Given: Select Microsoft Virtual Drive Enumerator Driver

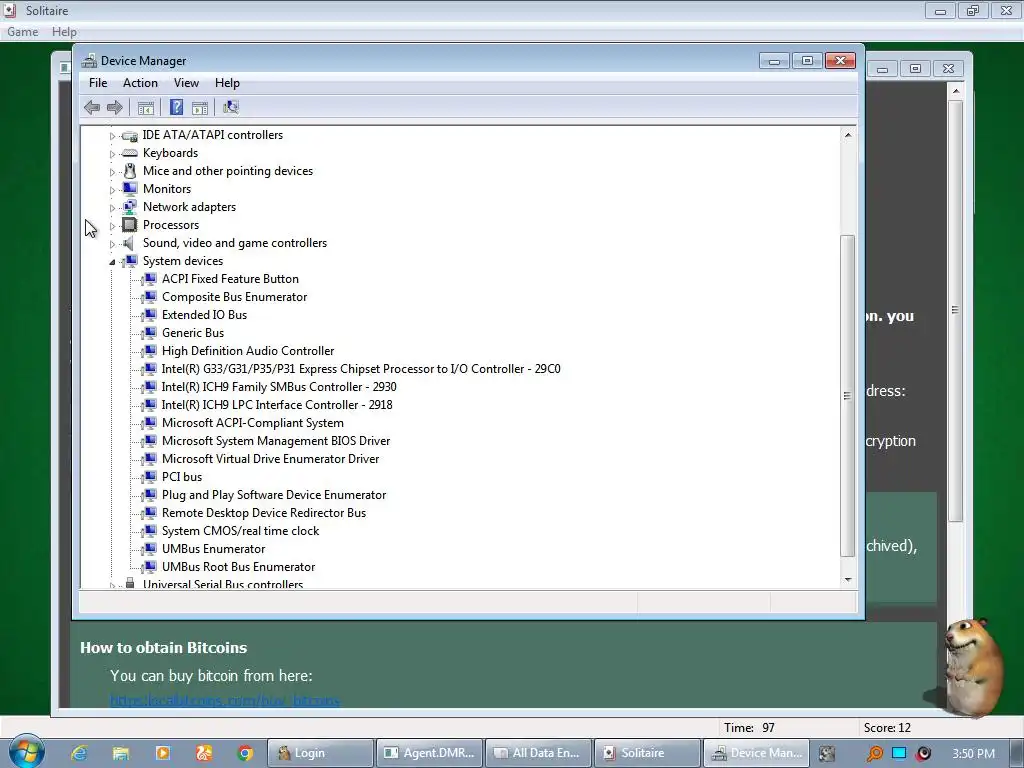Looking at the screenshot, I should pos(270,459).
